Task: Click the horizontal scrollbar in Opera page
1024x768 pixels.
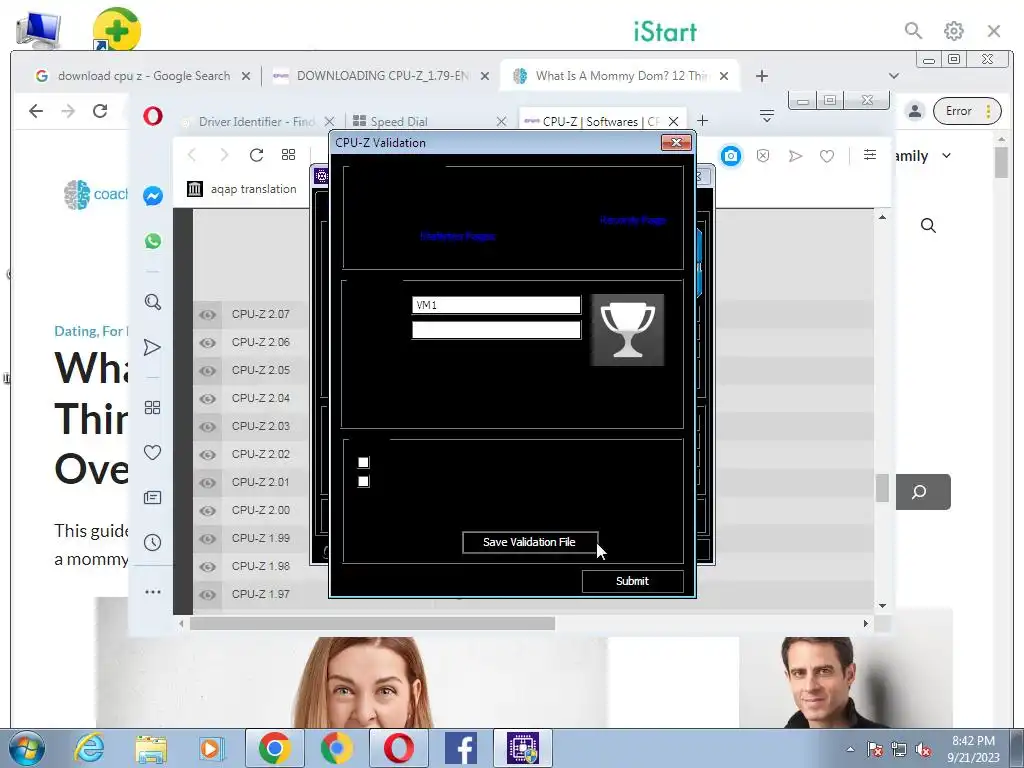Action: (x=372, y=624)
